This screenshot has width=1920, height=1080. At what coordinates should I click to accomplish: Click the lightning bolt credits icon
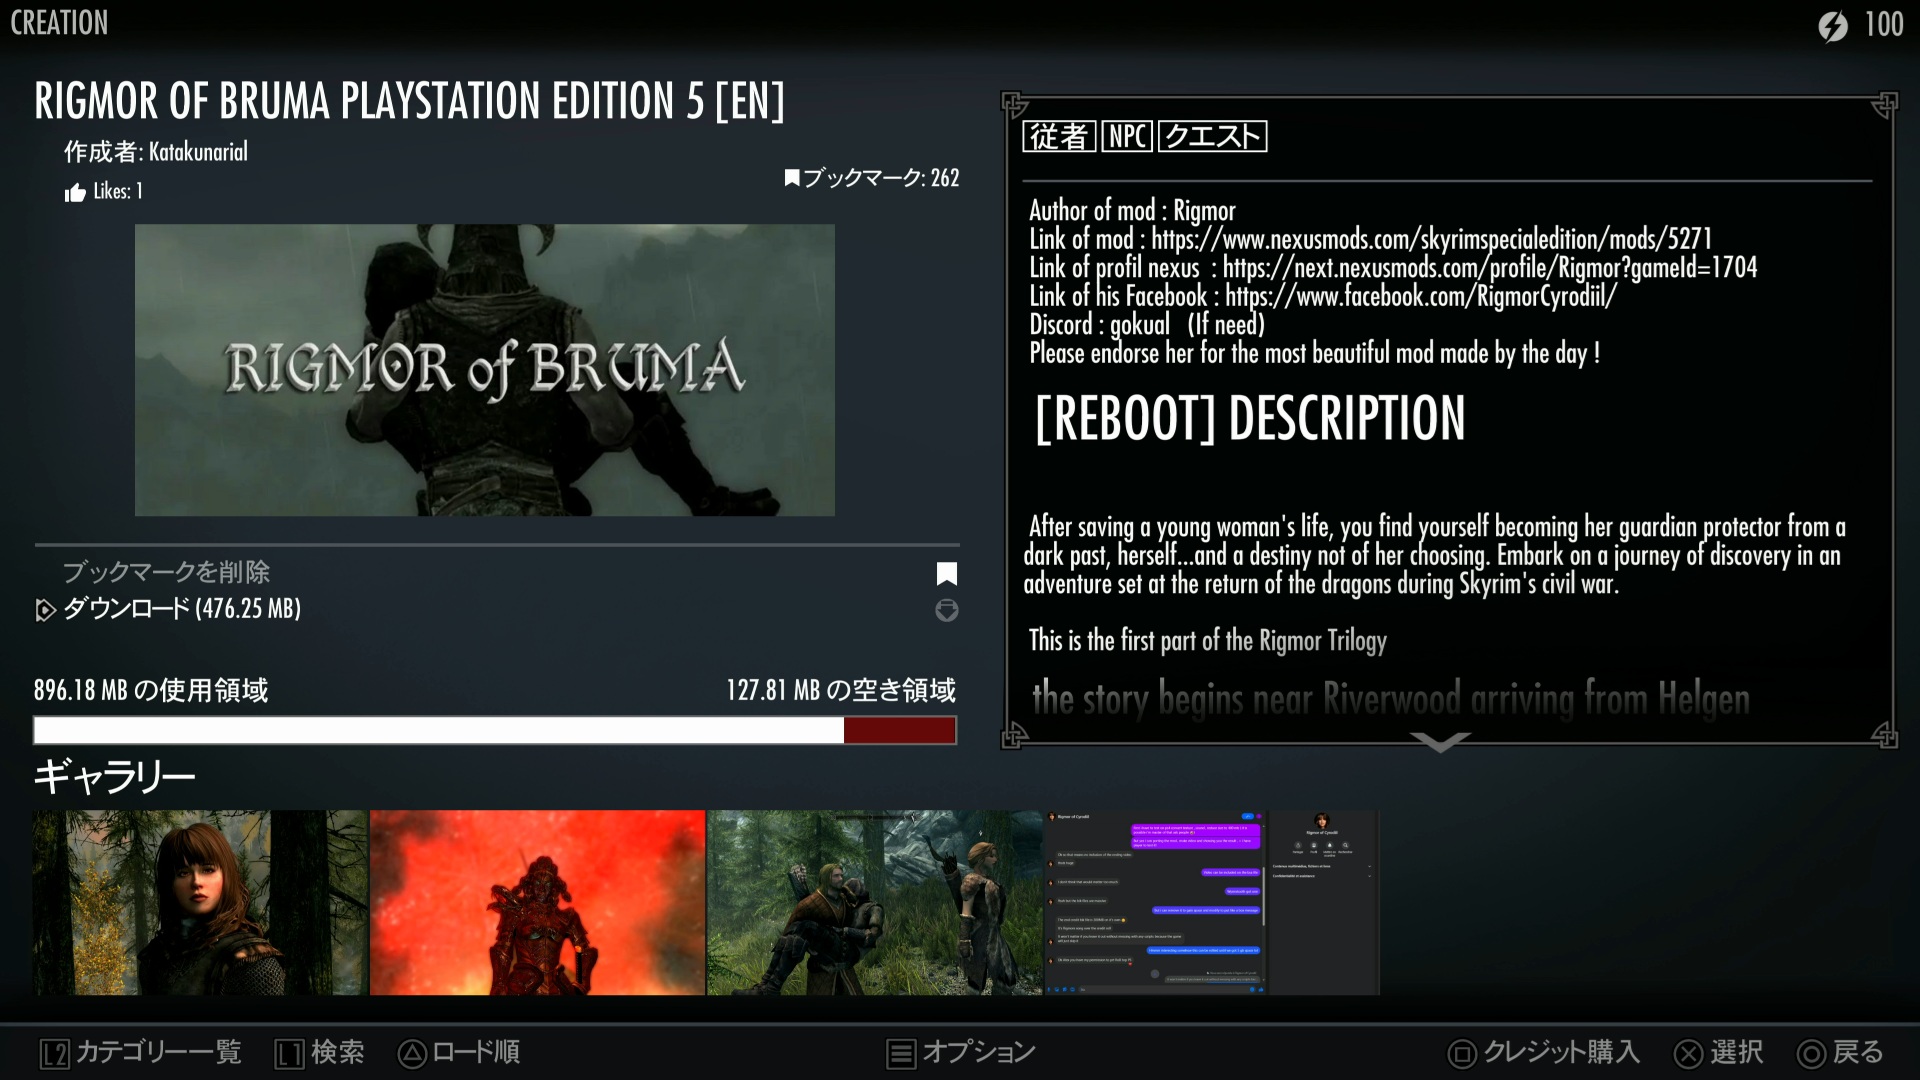(1833, 25)
